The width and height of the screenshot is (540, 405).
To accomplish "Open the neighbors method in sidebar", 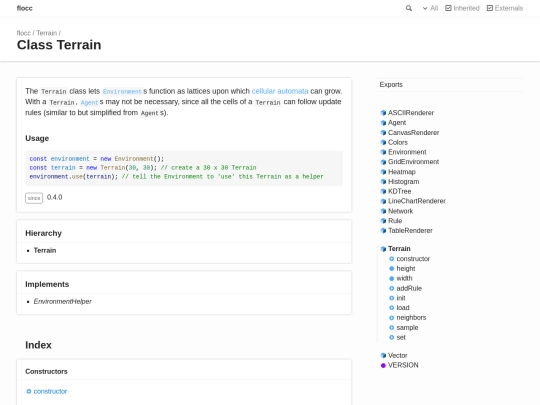I will pos(411,318).
